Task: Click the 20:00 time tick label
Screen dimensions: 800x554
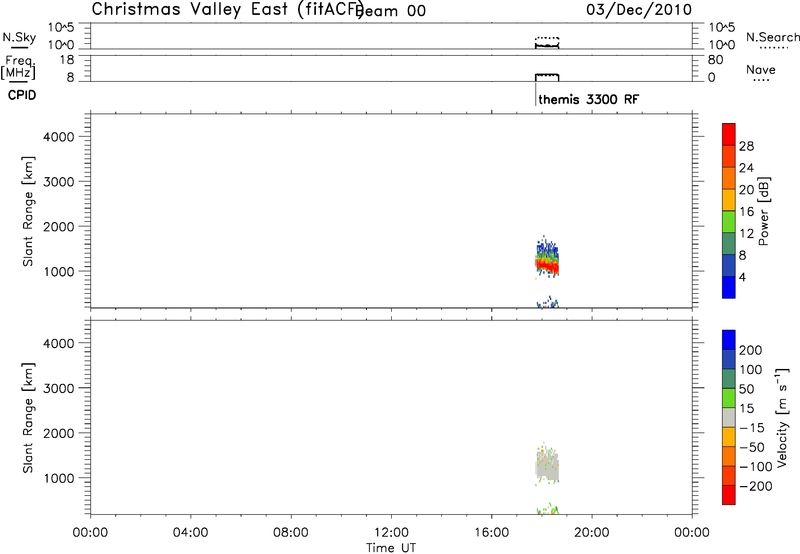Action: coord(592,533)
